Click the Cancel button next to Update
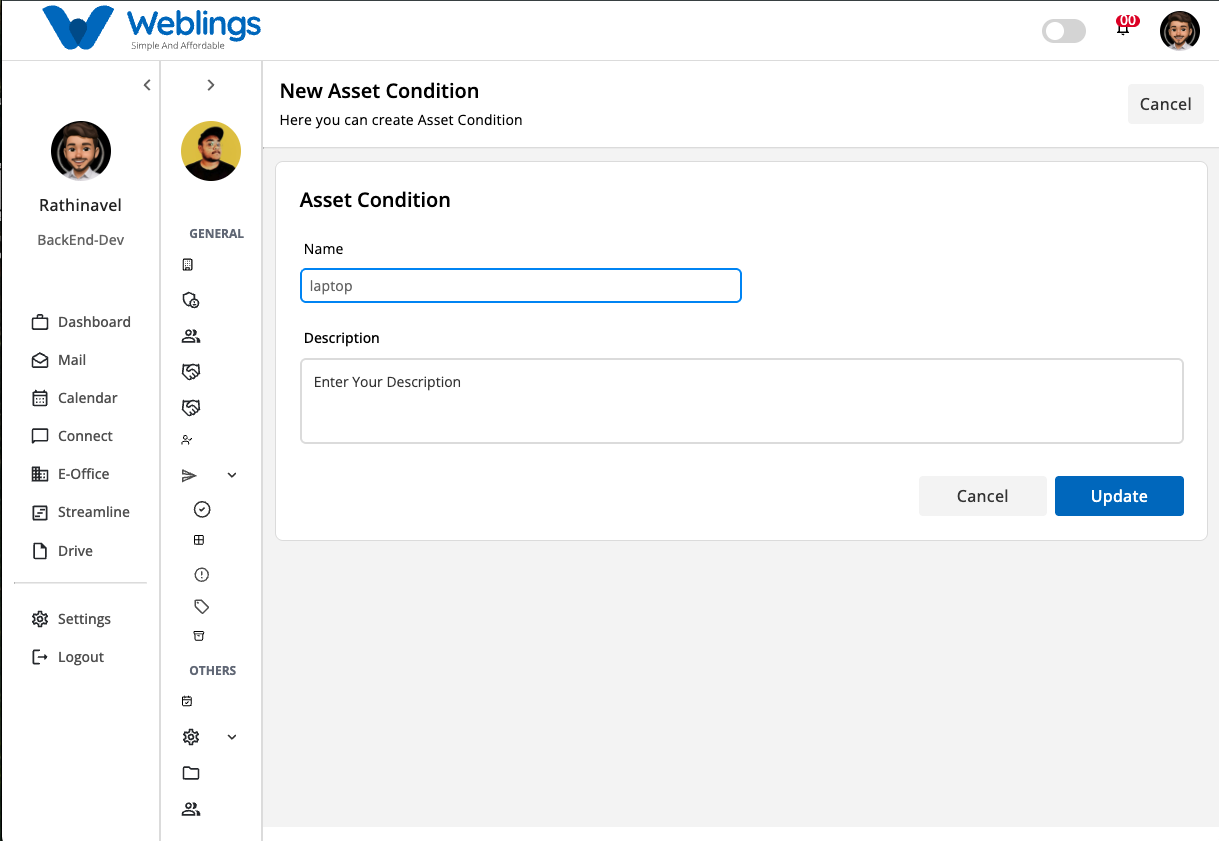 [982, 496]
